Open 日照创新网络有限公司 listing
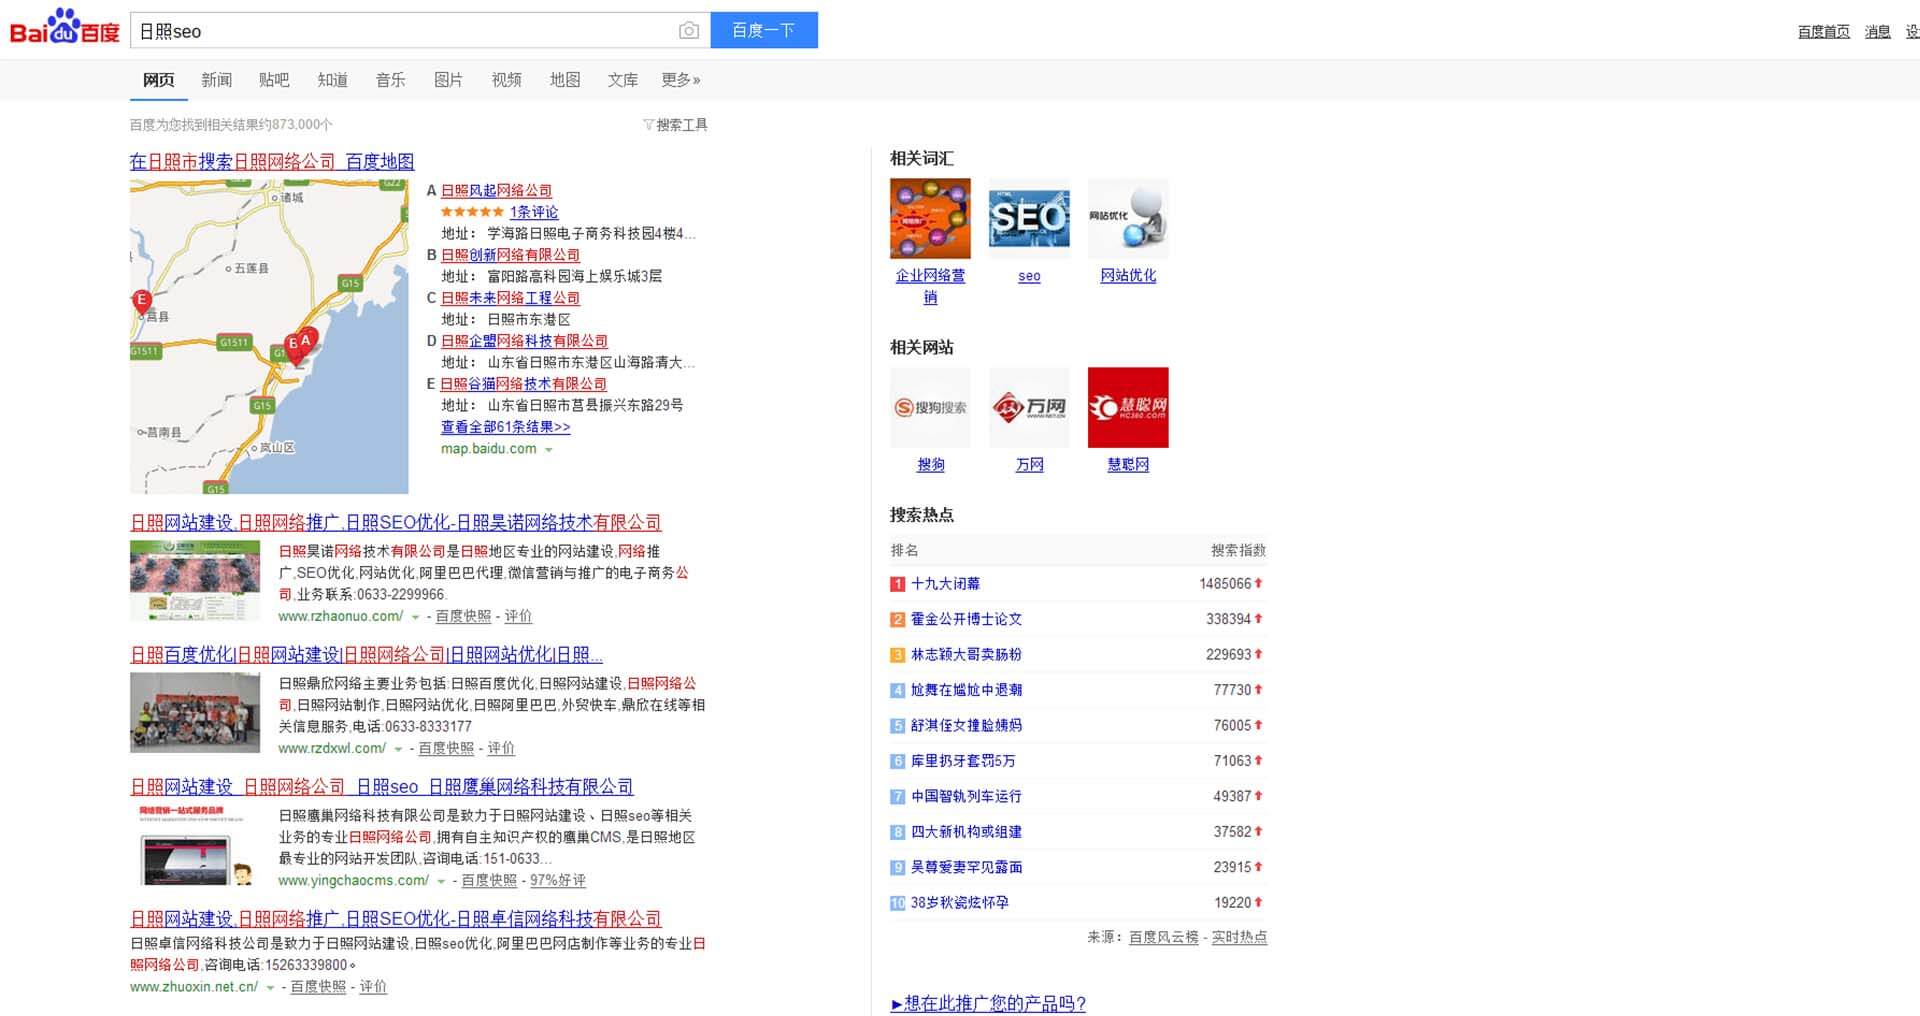 point(510,255)
